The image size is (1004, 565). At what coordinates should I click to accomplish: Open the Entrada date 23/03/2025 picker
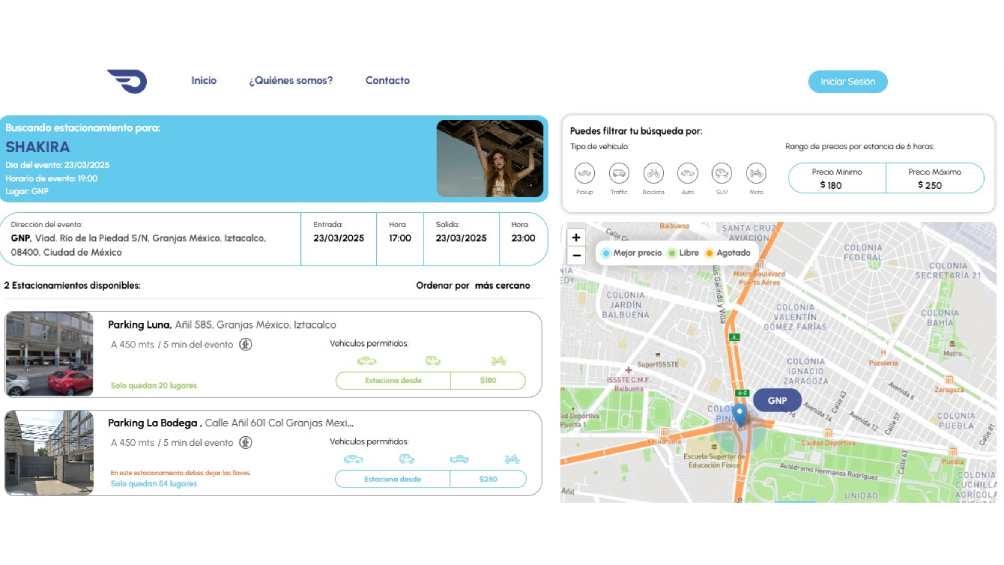pos(338,239)
